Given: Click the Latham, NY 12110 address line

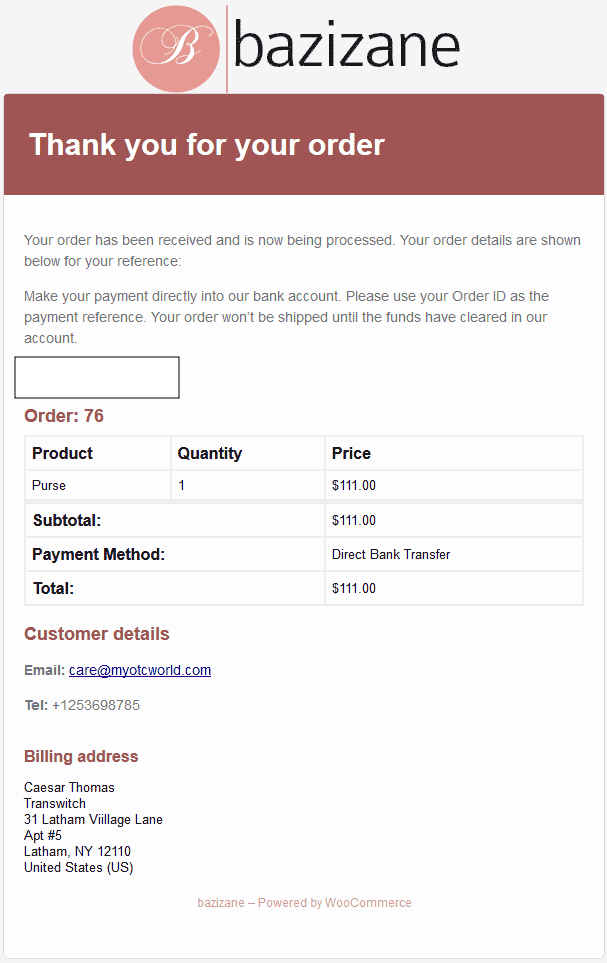Looking at the screenshot, I should pyautogui.click(x=77, y=851).
